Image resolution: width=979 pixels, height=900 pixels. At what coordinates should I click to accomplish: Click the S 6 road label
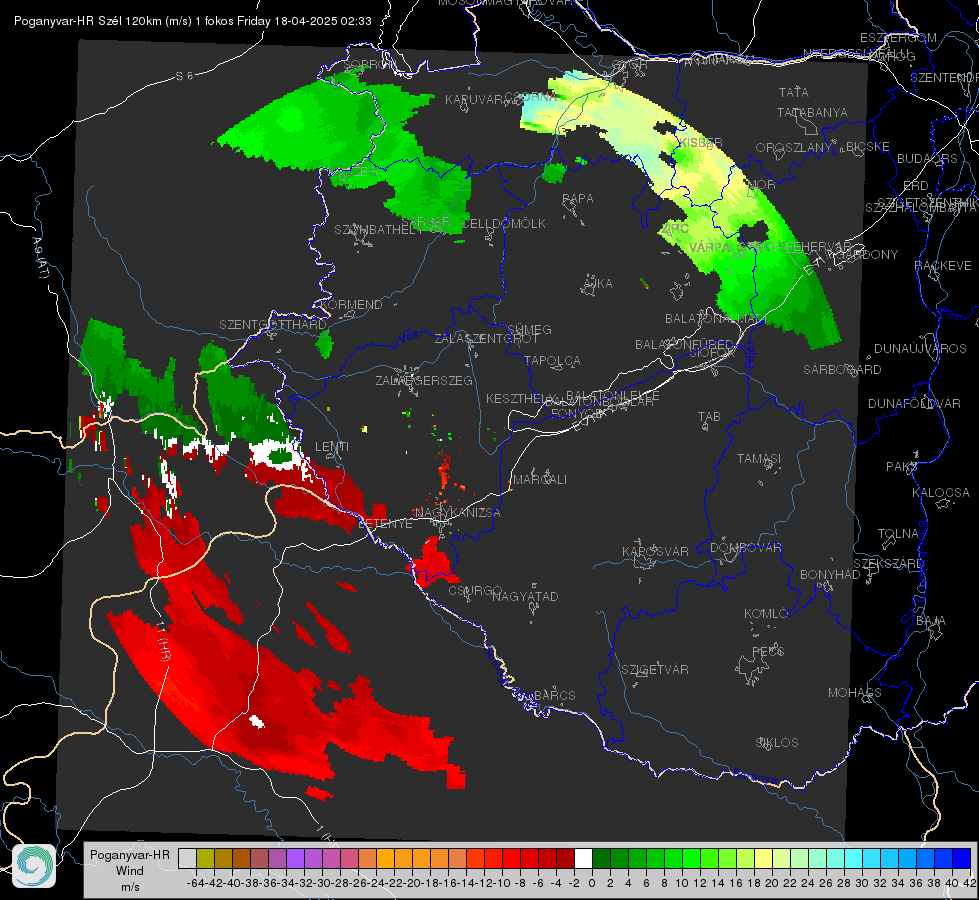coord(184,76)
